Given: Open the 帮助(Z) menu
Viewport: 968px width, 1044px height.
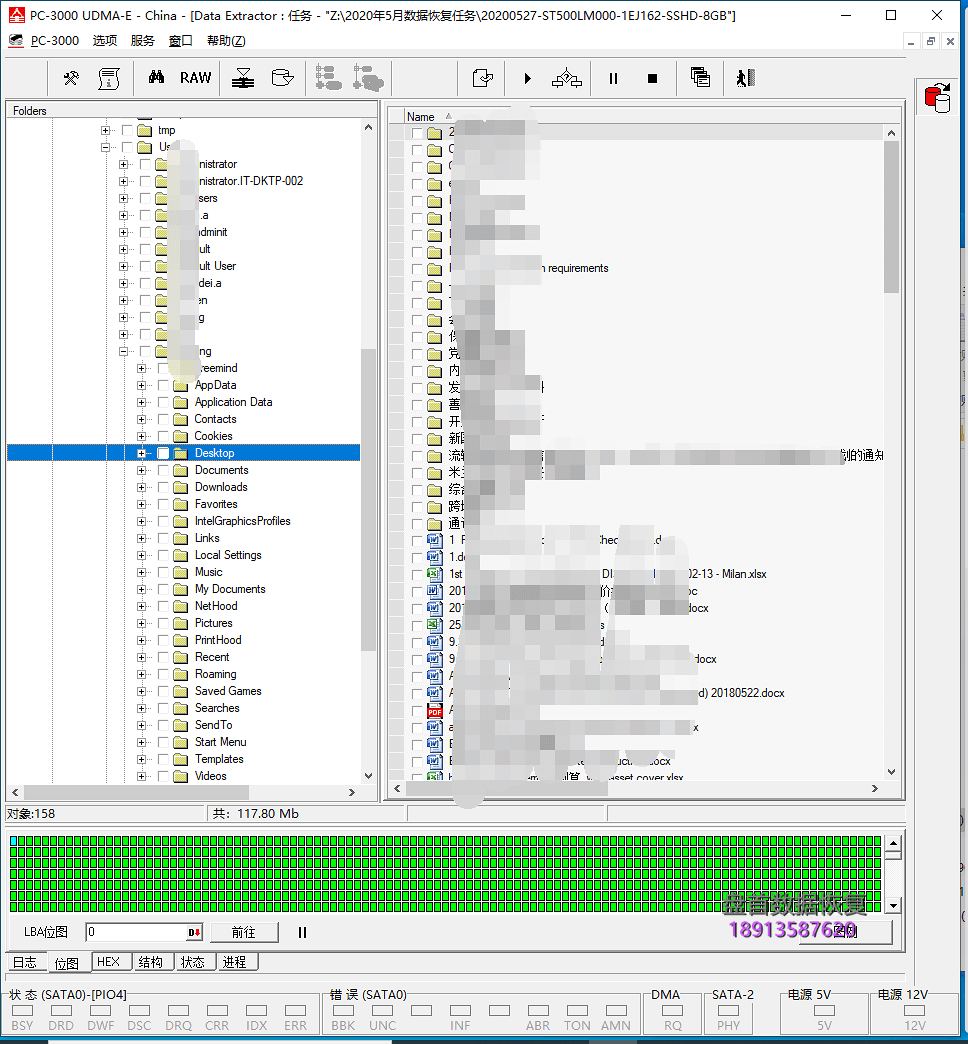Looking at the screenshot, I should pyautogui.click(x=226, y=41).
